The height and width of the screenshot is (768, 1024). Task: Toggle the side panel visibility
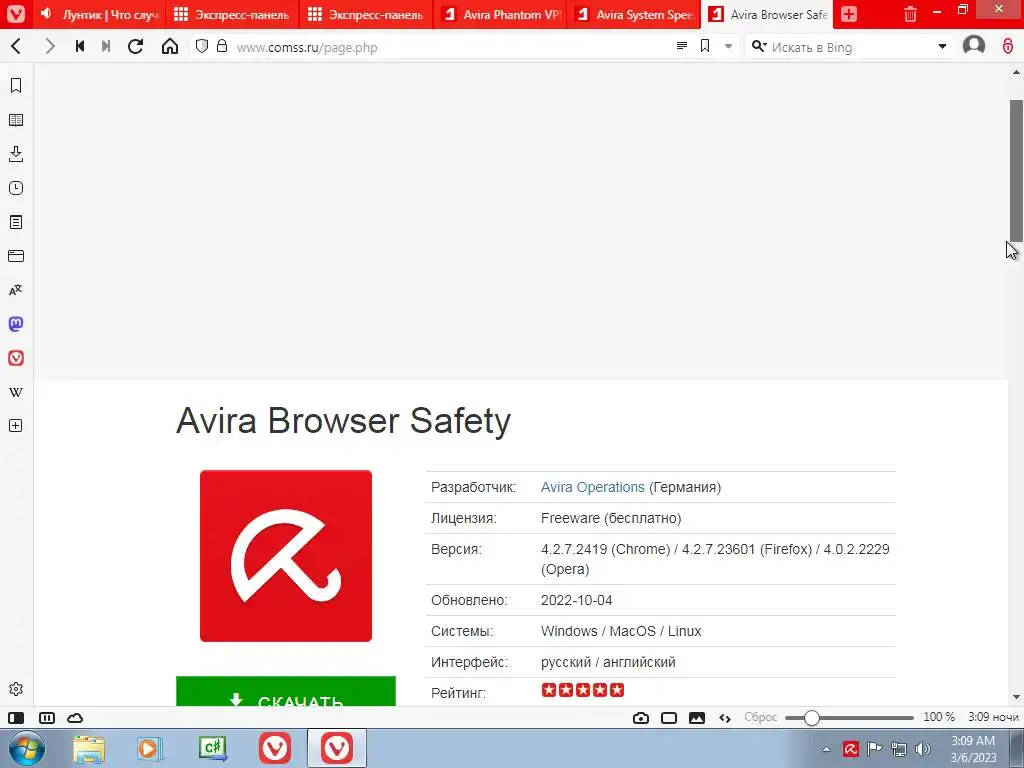click(16, 718)
